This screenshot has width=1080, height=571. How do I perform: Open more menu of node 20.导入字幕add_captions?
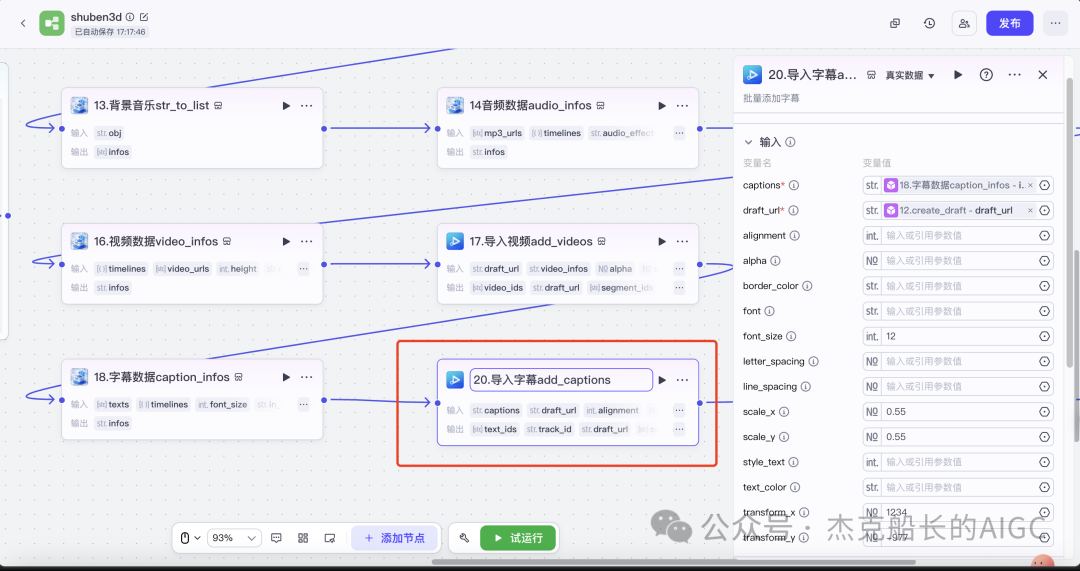pyautogui.click(x=683, y=380)
